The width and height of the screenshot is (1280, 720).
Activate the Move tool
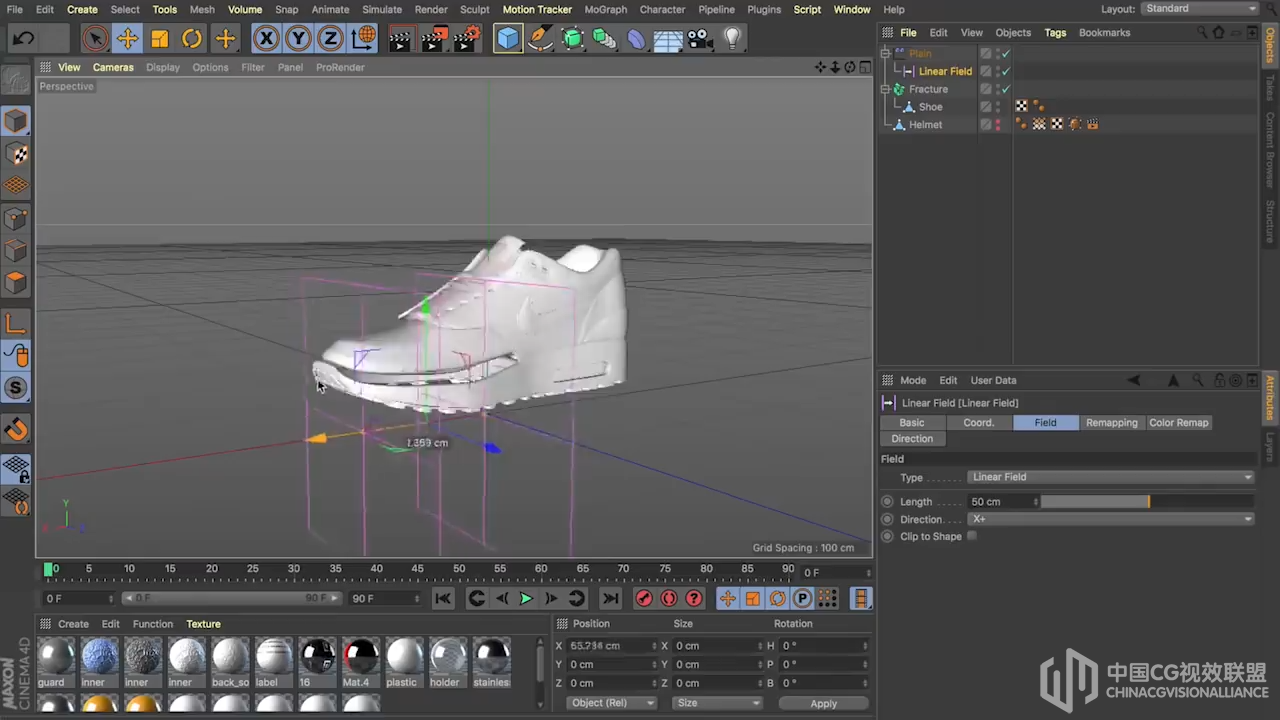127,39
